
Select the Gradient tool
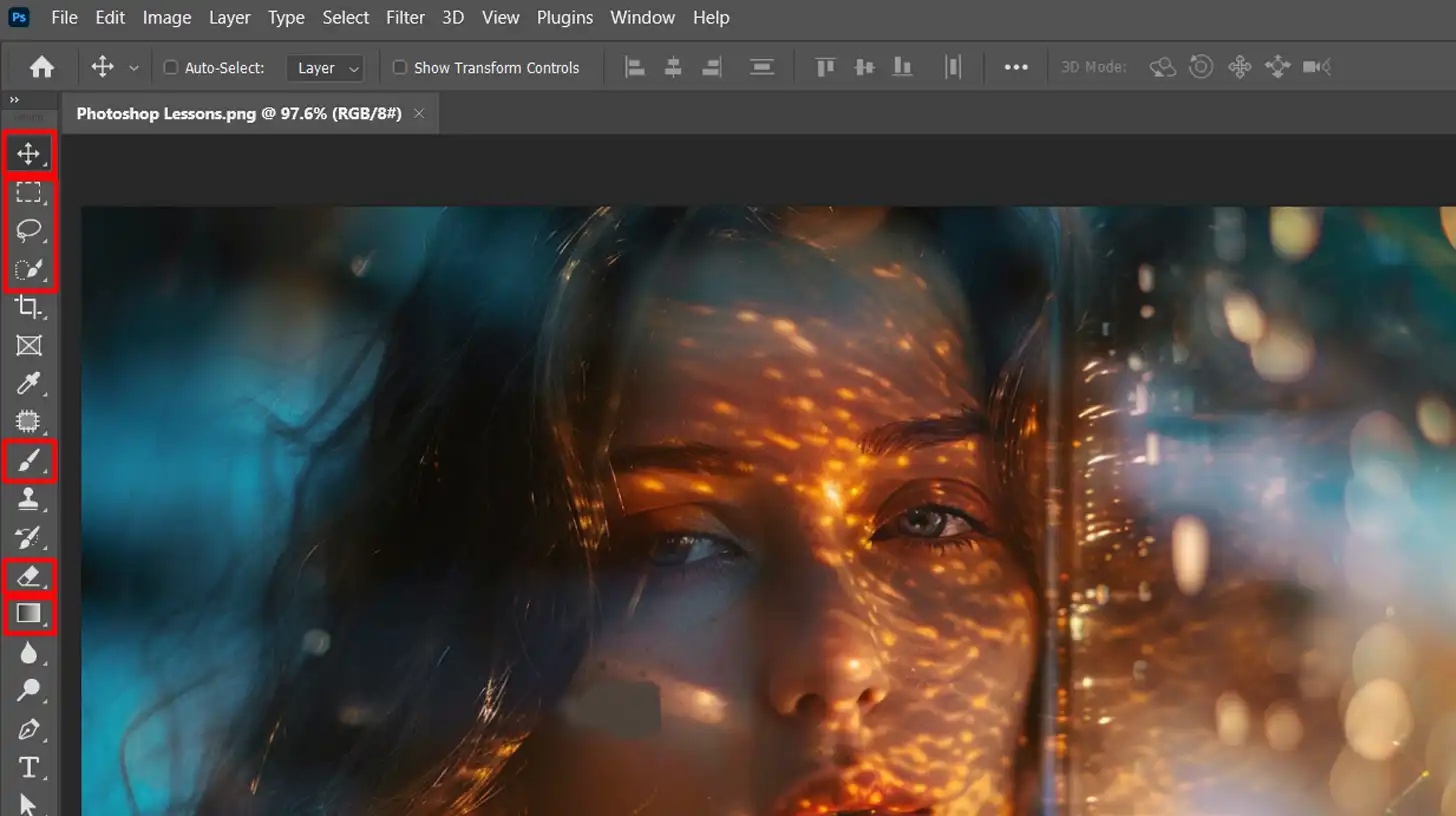[x=28, y=613]
